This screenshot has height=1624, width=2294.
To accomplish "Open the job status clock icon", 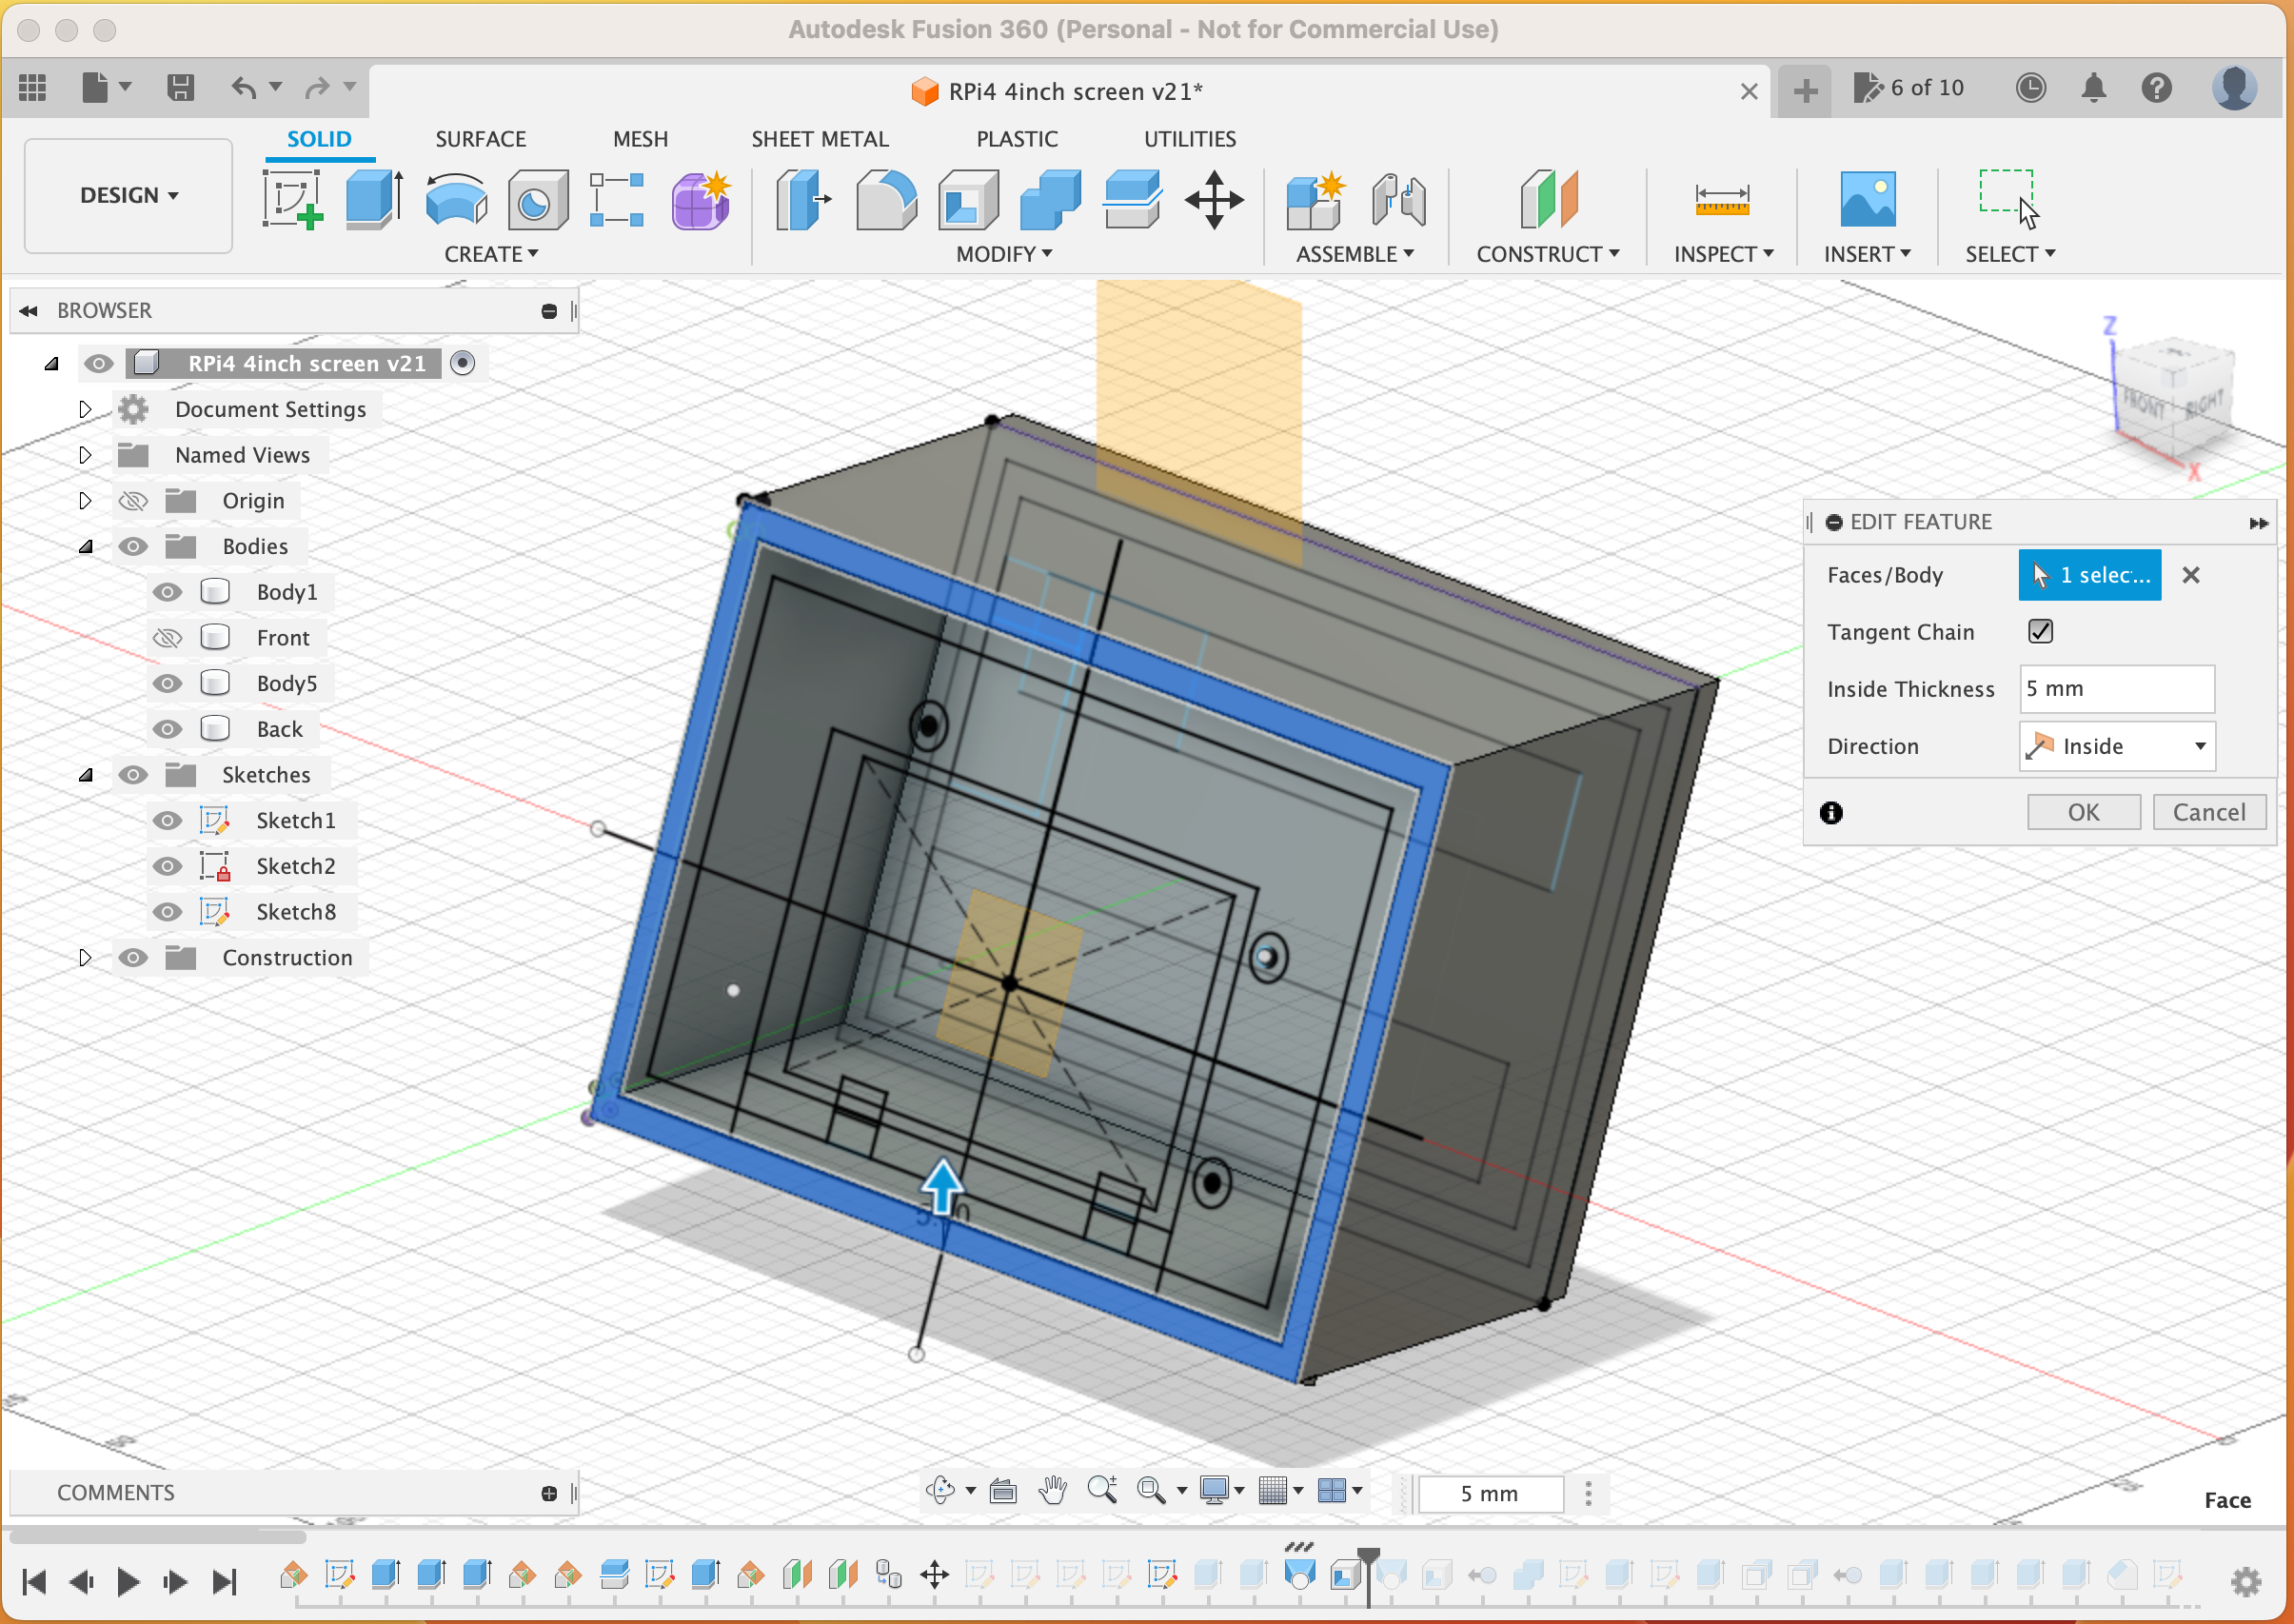I will click(x=2030, y=88).
